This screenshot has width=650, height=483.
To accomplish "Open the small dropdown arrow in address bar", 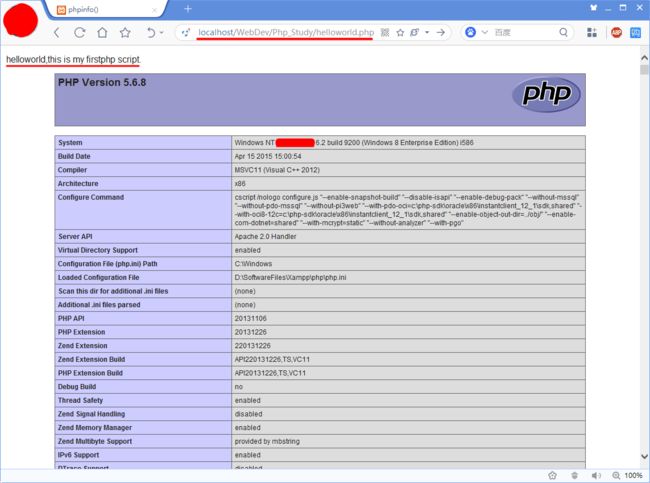I will point(427,32).
